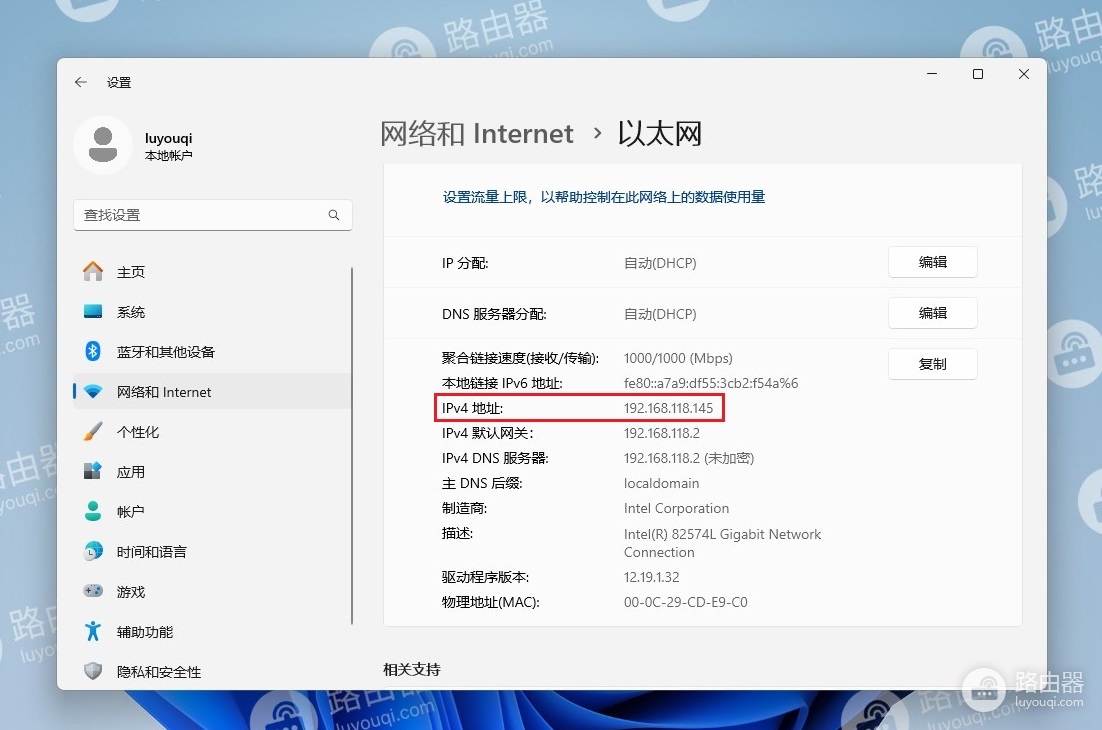Image resolution: width=1102 pixels, height=730 pixels.
Task: Click the luyouqi user avatar icon
Action: pyautogui.click(x=103, y=145)
